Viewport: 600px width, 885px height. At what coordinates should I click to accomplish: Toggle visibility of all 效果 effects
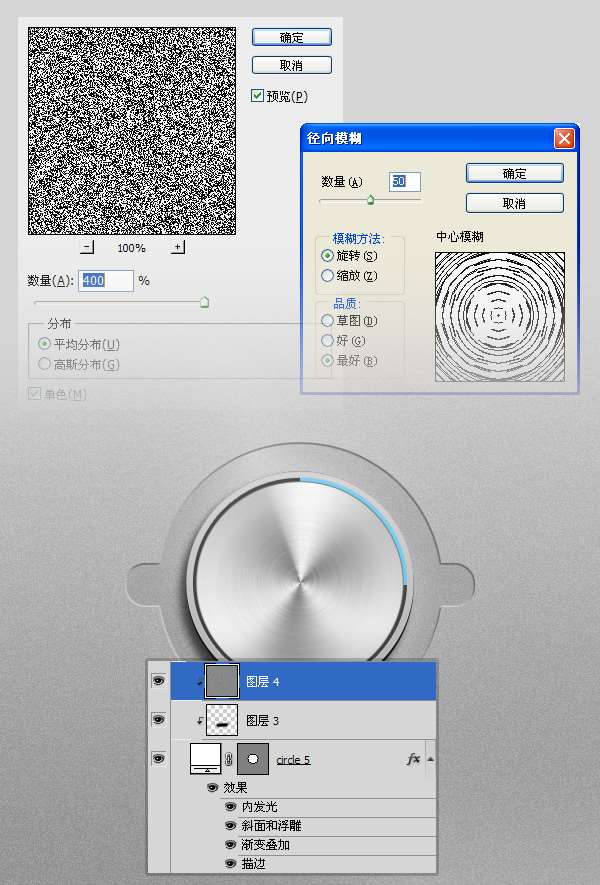(x=213, y=787)
